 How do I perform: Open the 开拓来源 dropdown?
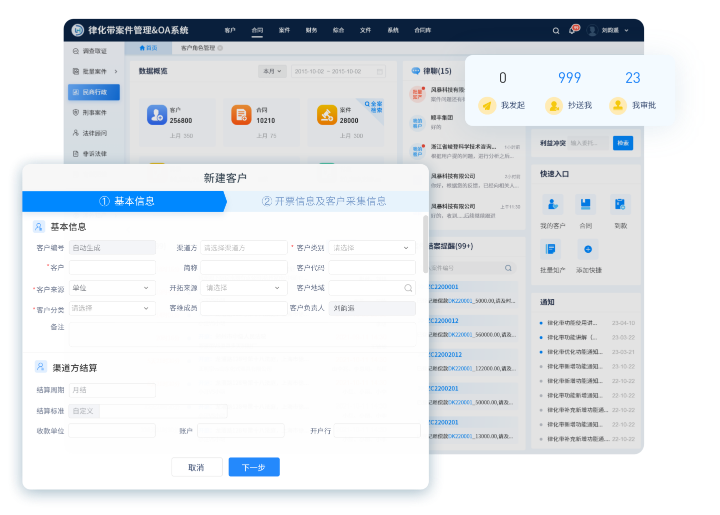pos(244,288)
